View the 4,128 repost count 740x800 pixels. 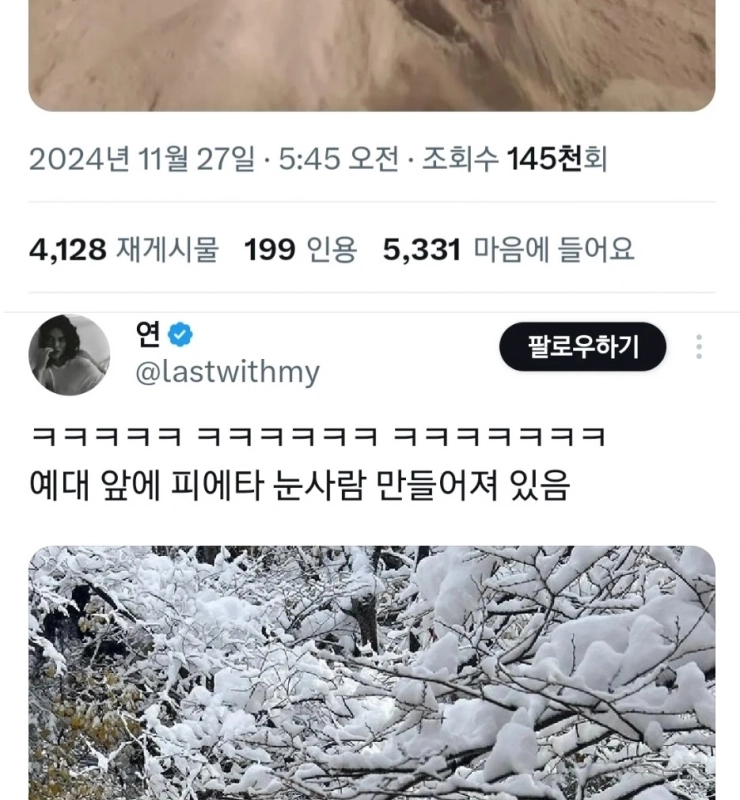pyautogui.click(x=68, y=250)
